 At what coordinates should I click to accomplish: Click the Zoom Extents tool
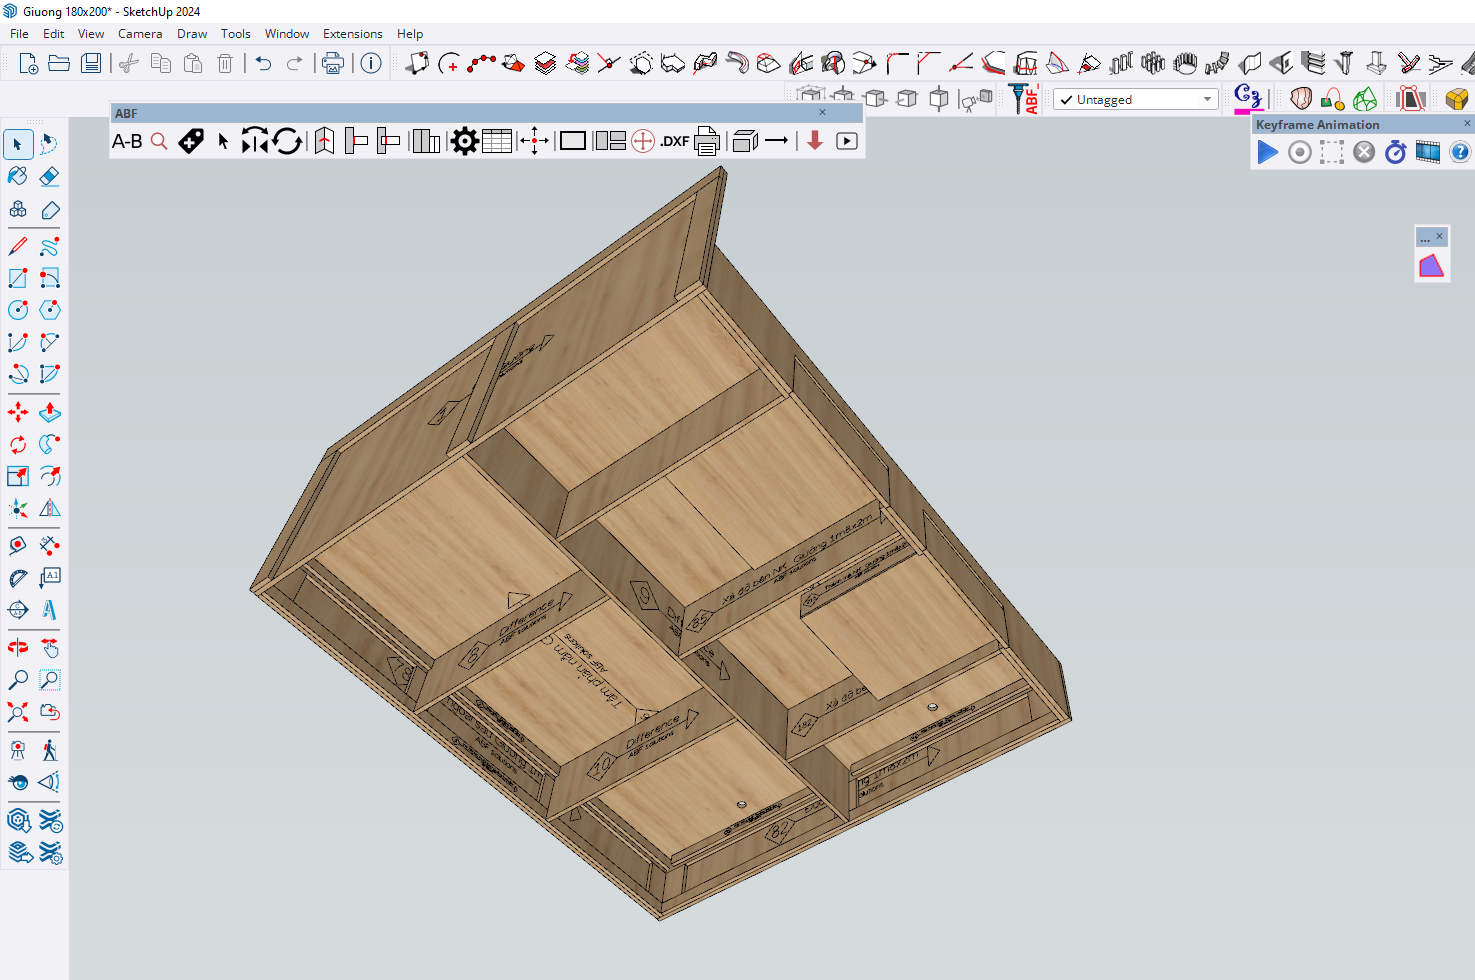tap(18, 712)
